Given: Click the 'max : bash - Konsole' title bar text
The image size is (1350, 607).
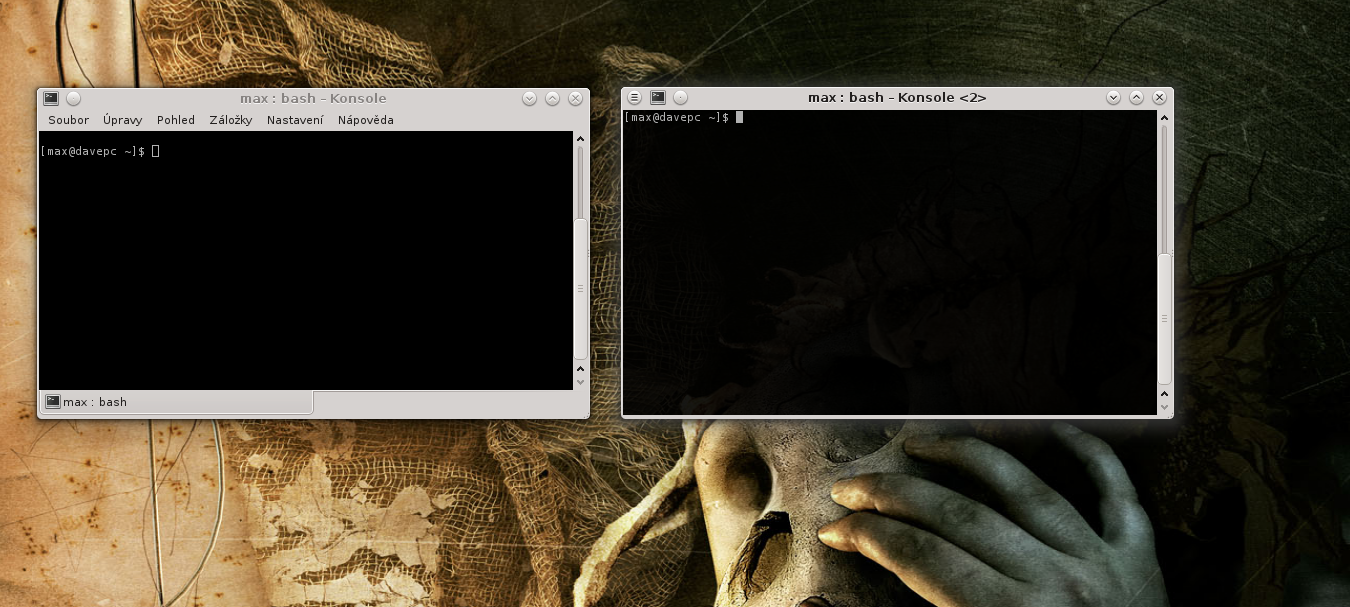Looking at the screenshot, I should [x=313, y=98].
